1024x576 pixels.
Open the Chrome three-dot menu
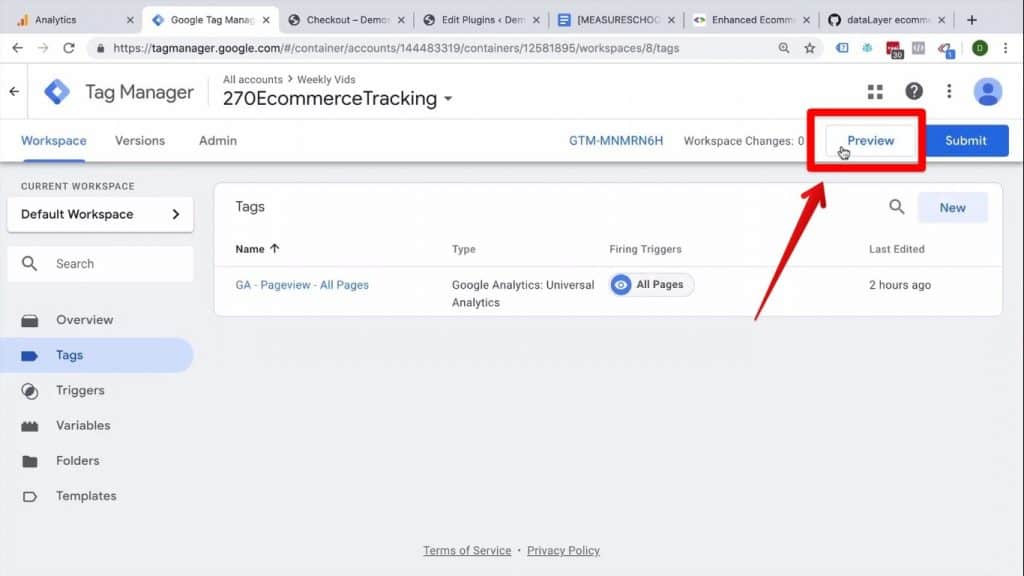[x=1006, y=48]
